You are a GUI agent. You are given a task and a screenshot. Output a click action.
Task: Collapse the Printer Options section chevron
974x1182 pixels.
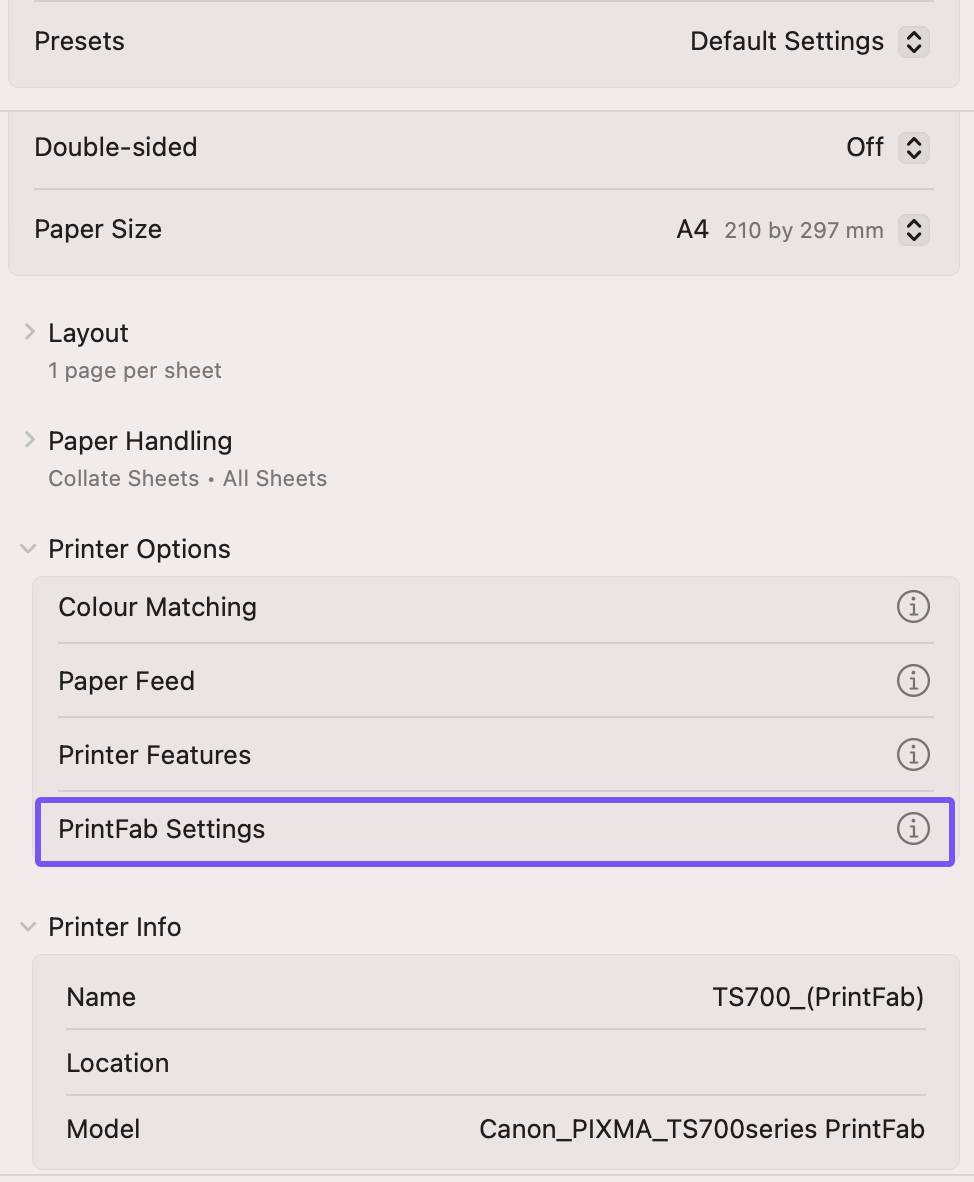coord(29,549)
